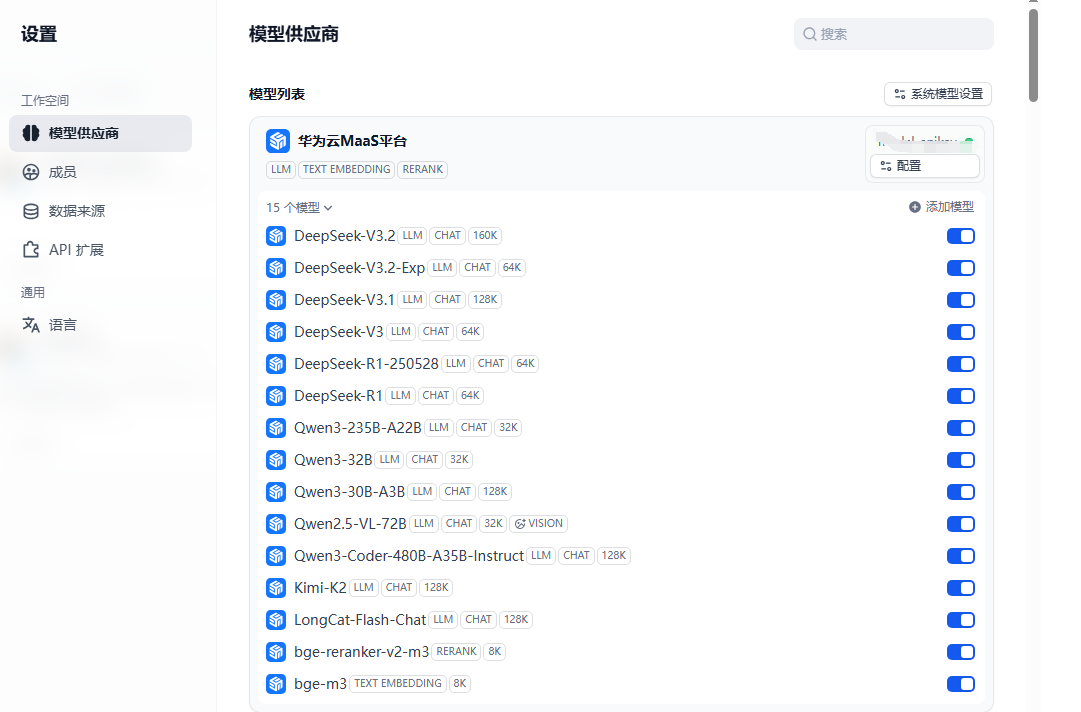Click the 华为云MaaS平台 provider logo

pos(278,141)
